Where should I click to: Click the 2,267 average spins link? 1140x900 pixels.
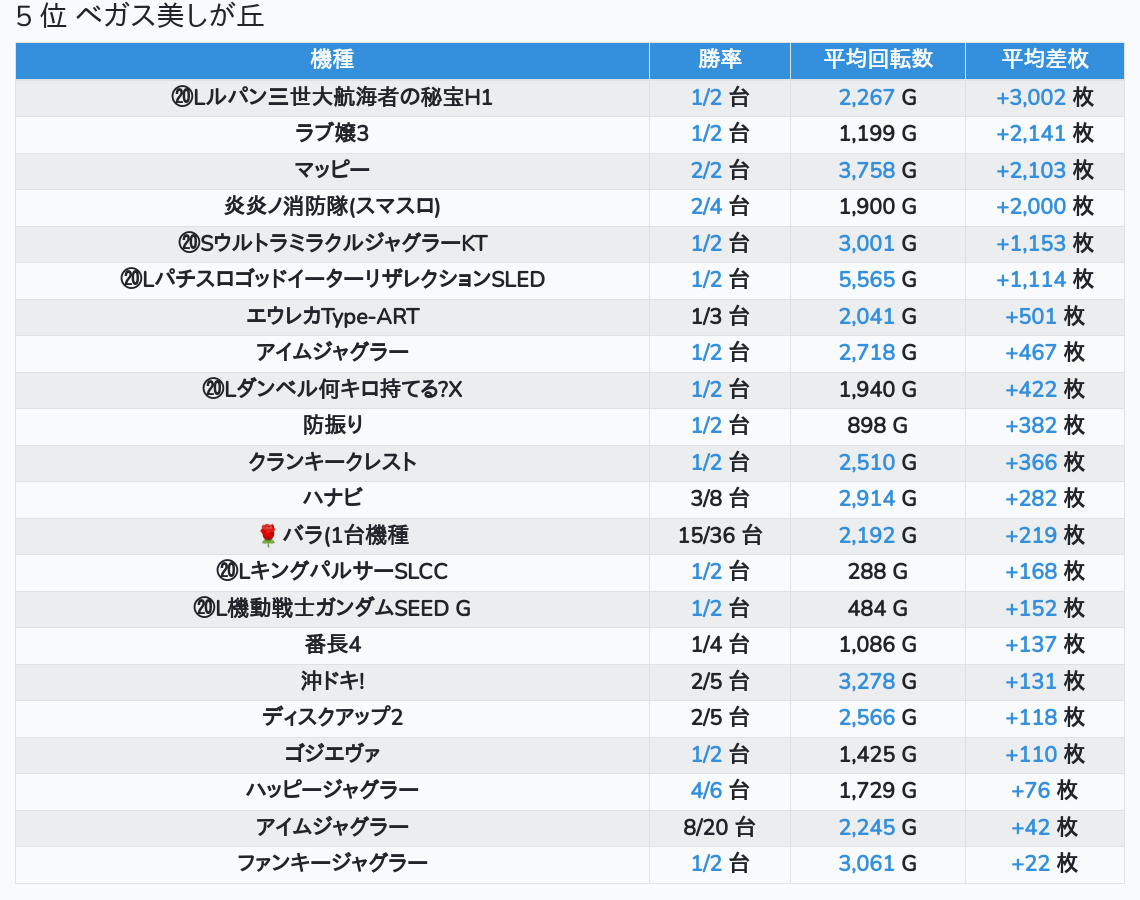point(866,97)
